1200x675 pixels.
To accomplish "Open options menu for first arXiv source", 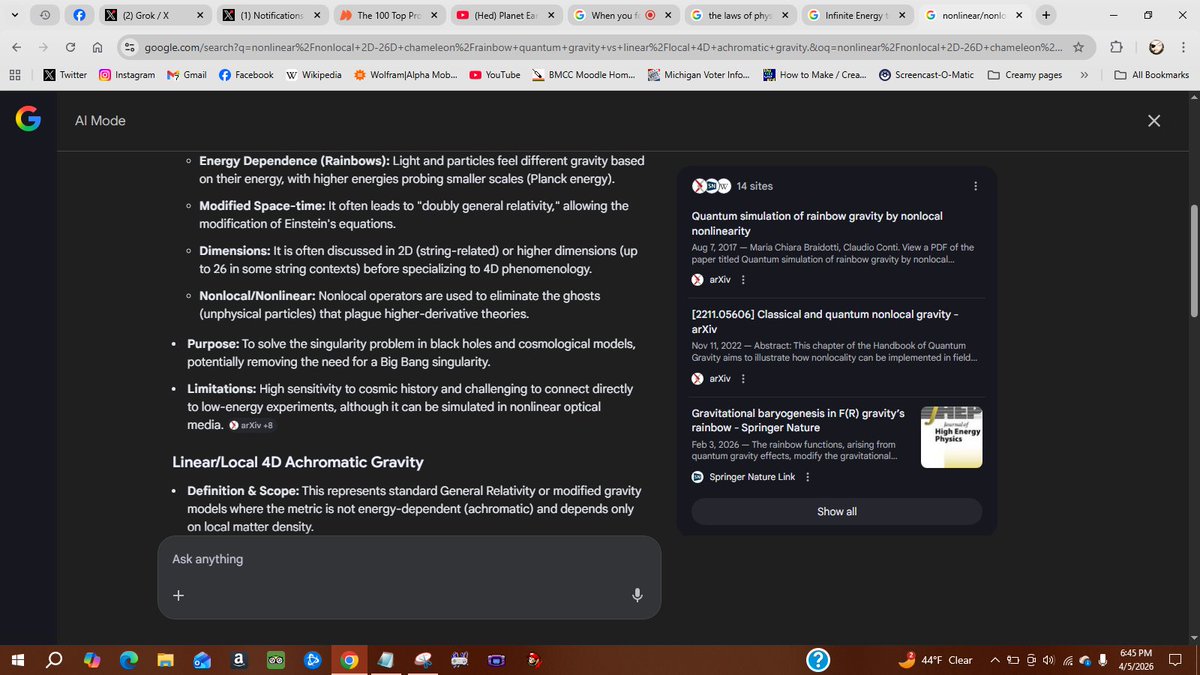I will tap(743, 280).
